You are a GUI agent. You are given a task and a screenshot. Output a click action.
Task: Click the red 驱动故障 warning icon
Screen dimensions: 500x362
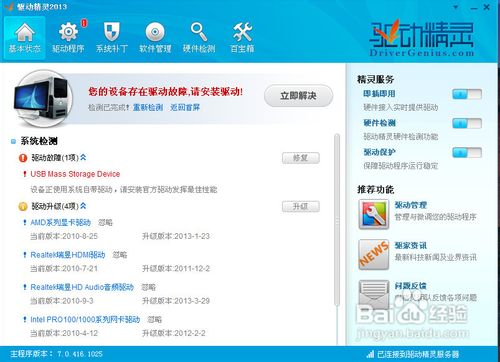[x=23, y=158]
